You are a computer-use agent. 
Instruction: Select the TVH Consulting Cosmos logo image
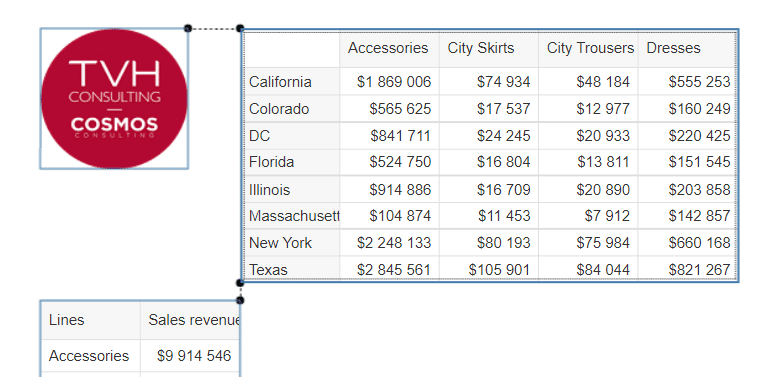click(x=114, y=99)
